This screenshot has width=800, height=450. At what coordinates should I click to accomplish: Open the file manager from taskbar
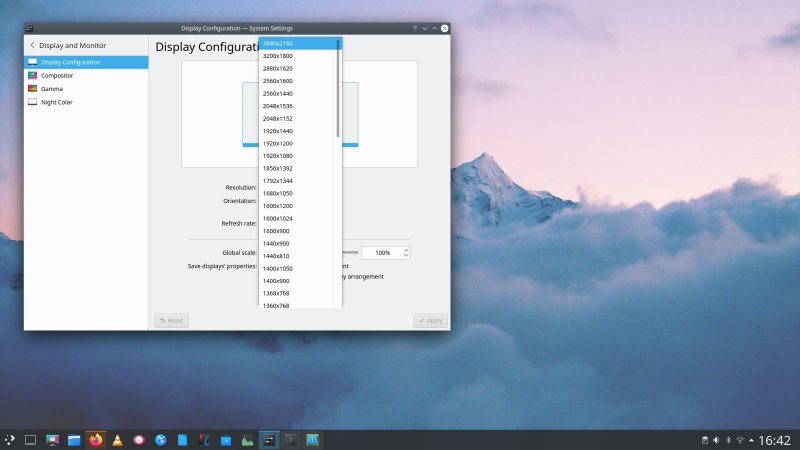74,439
